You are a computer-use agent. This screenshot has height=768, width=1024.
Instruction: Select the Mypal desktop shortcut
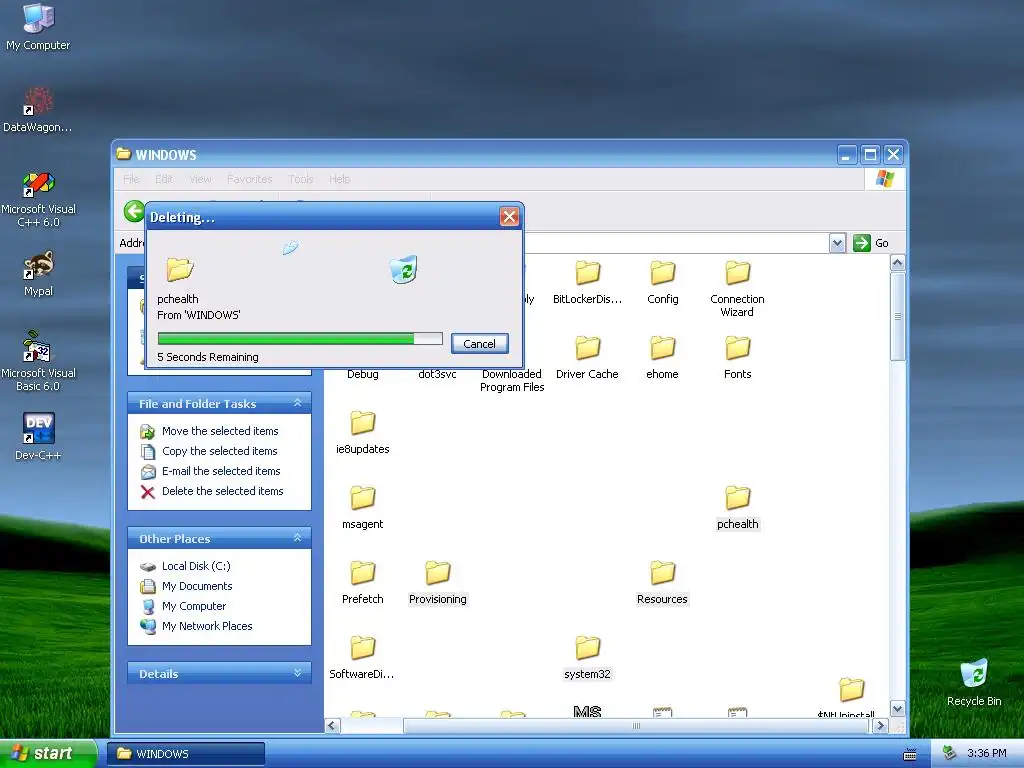(38, 274)
